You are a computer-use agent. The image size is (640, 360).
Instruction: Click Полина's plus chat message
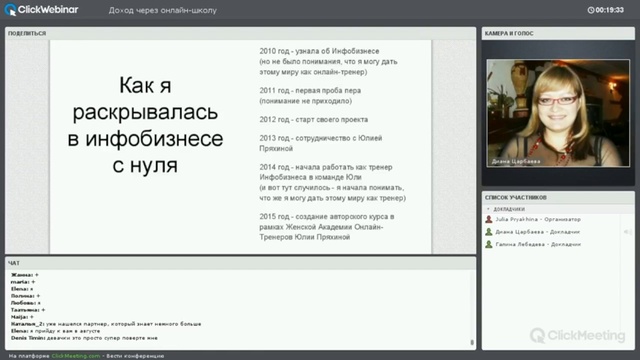25,296
